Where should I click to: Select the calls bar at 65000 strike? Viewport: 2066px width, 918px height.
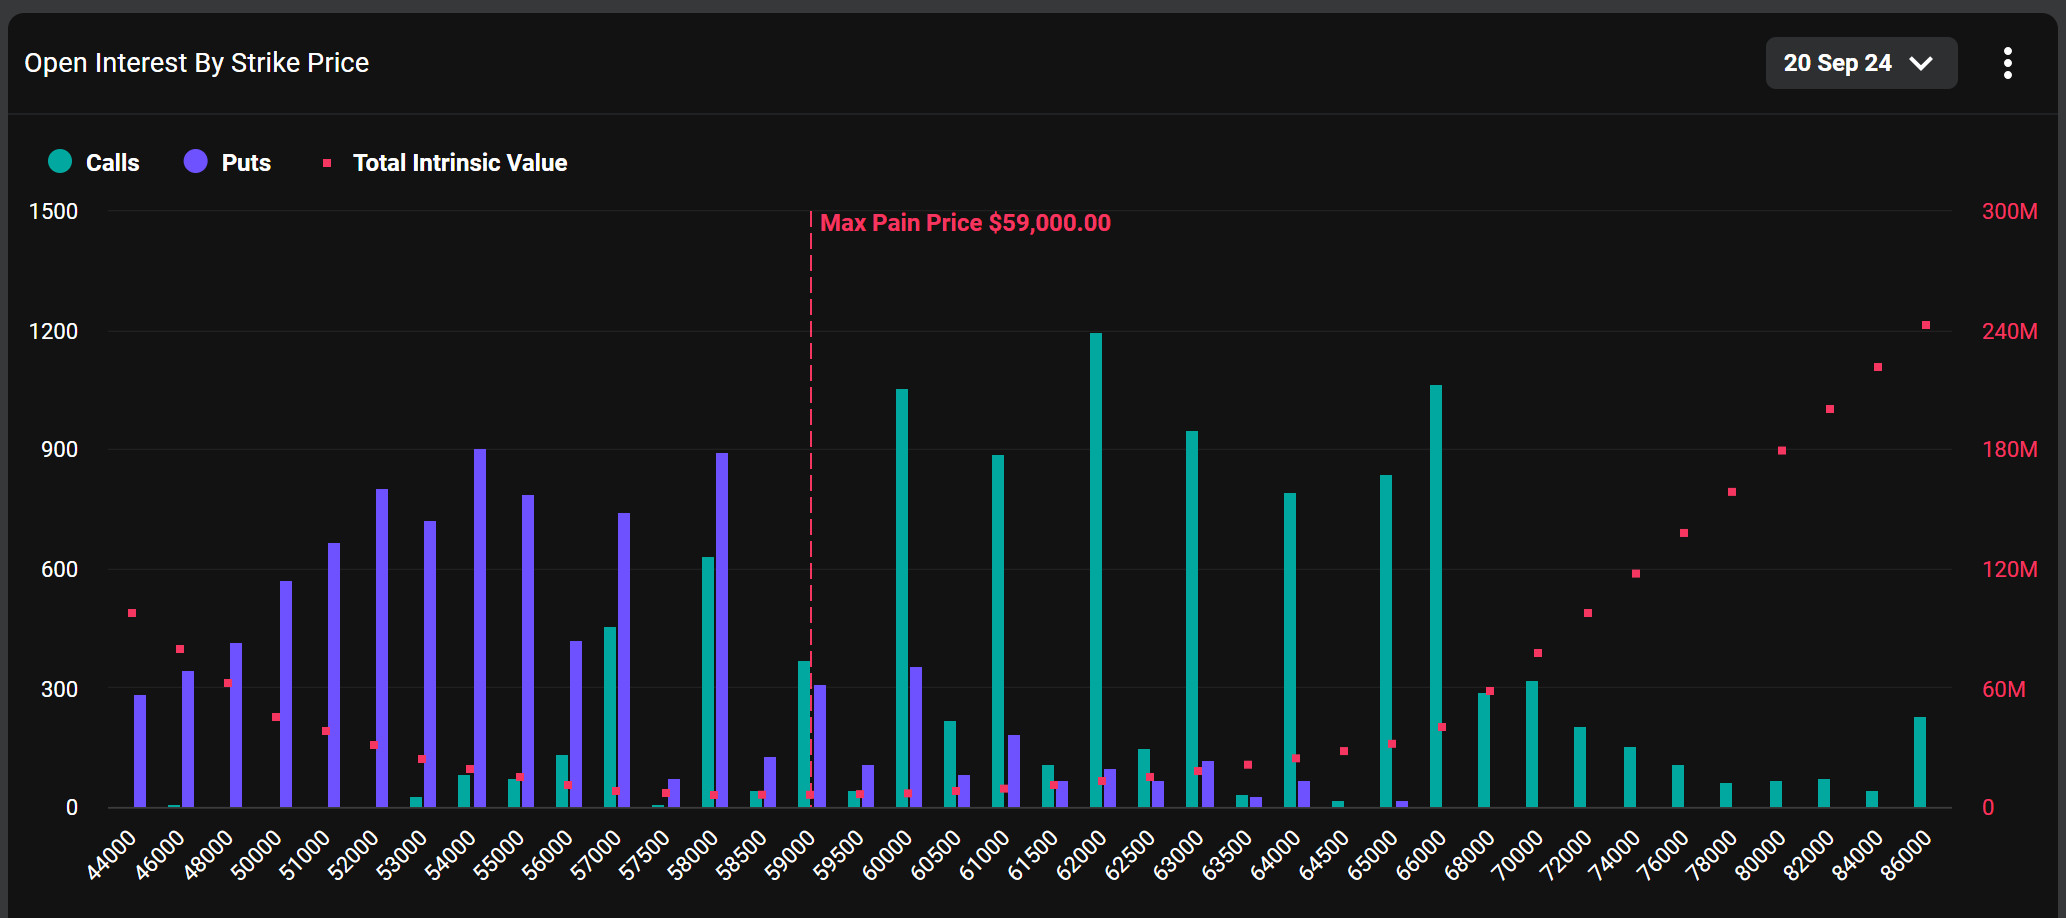1386,641
